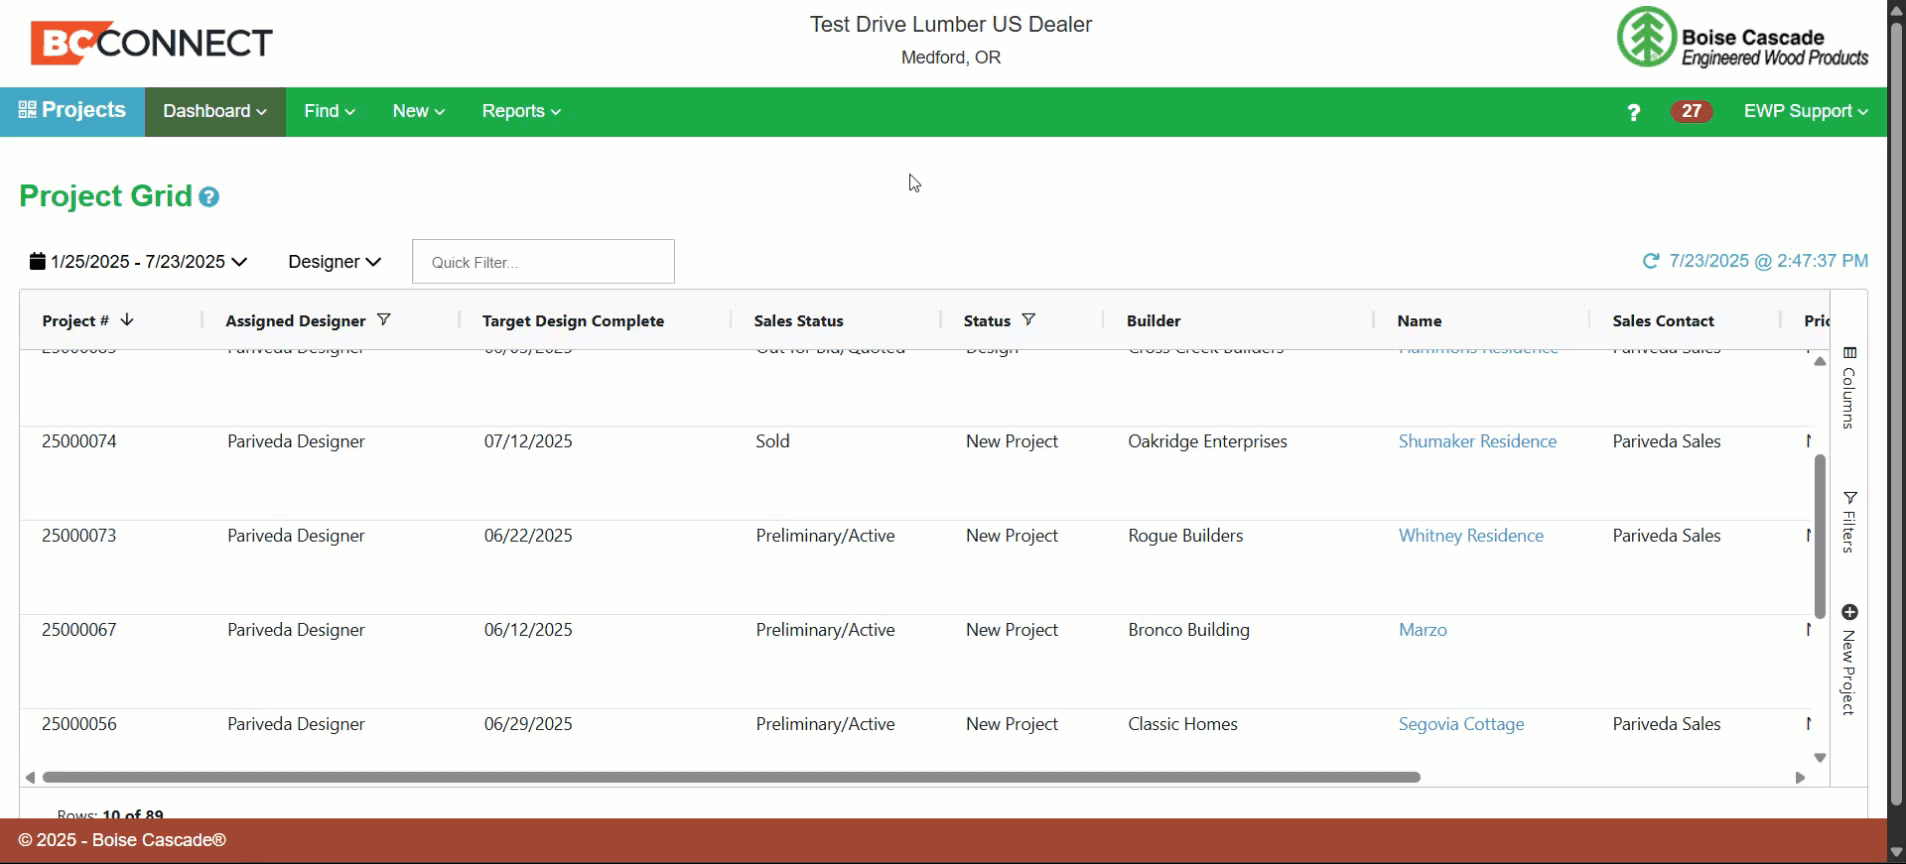Focus the Quick Filter input
1906x864 pixels.
[x=543, y=261]
